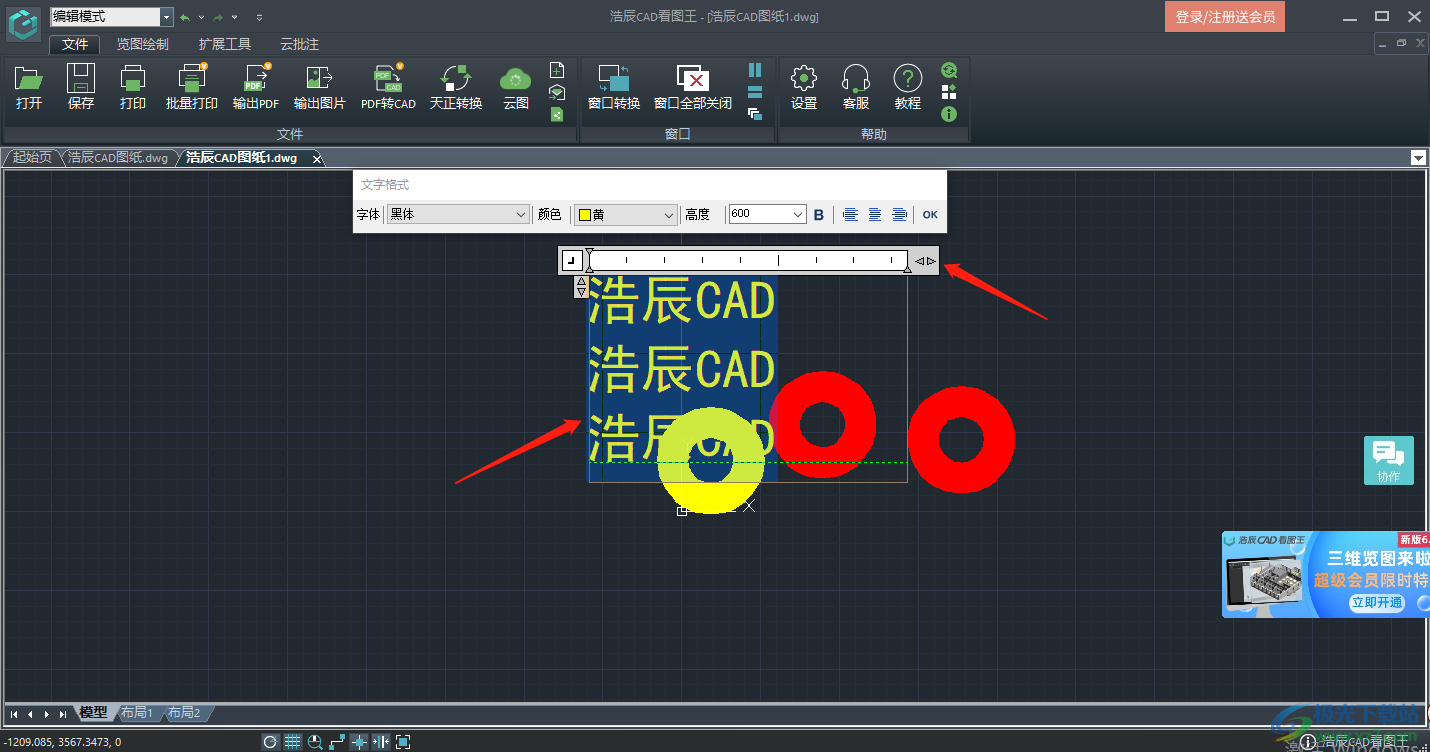This screenshot has height=752, width=1430.
Task: Open the quick access customize dropdown
Action: coord(260,17)
